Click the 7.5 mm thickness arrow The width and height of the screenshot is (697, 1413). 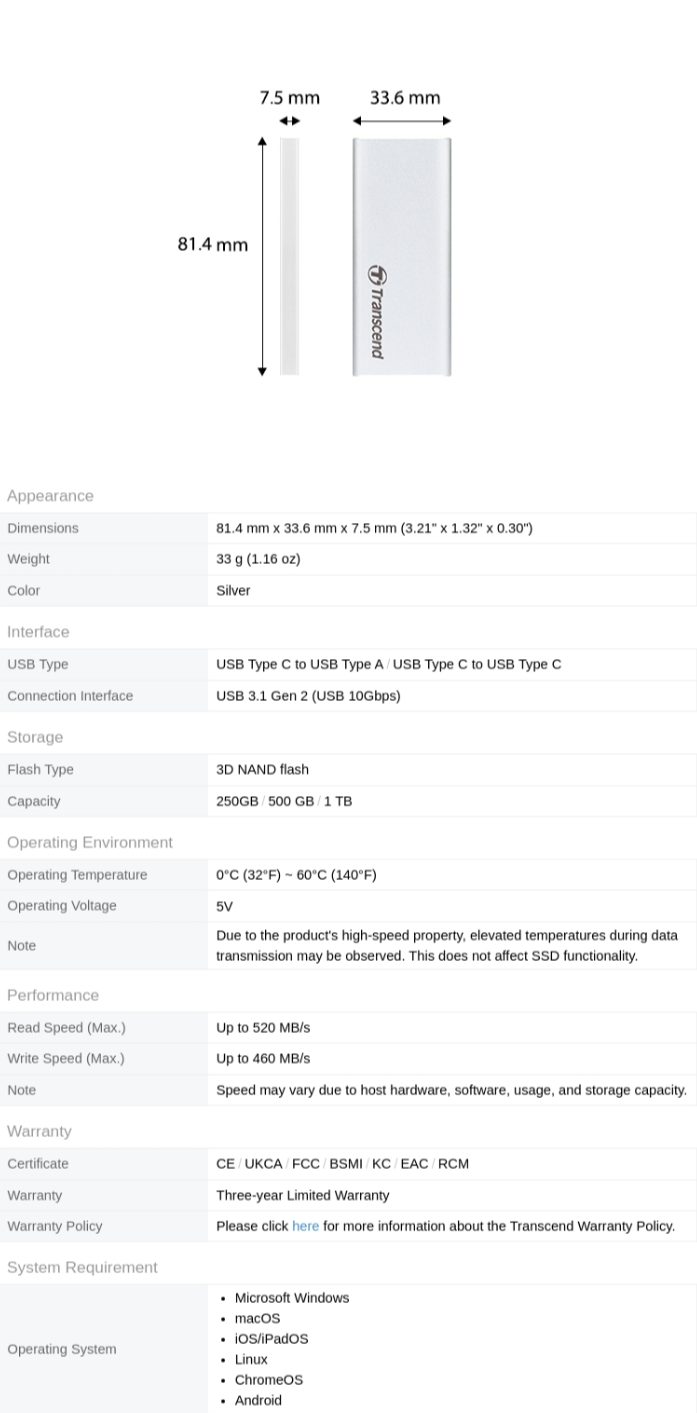(x=290, y=121)
